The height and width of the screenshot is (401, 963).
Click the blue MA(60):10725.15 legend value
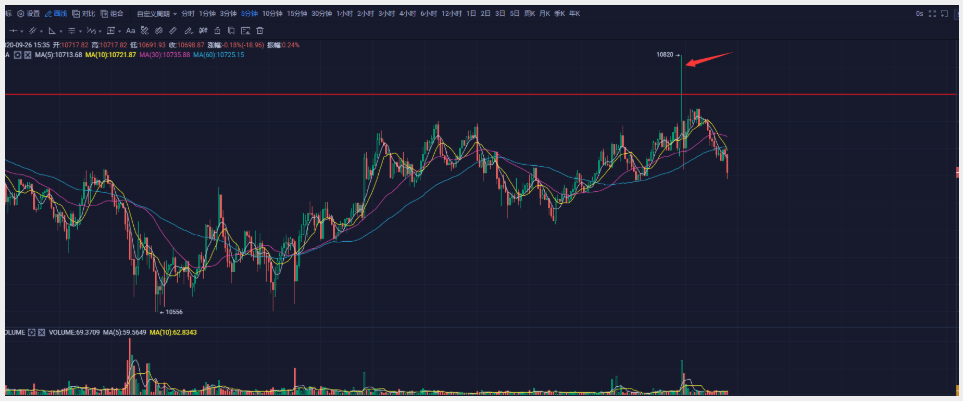point(219,55)
